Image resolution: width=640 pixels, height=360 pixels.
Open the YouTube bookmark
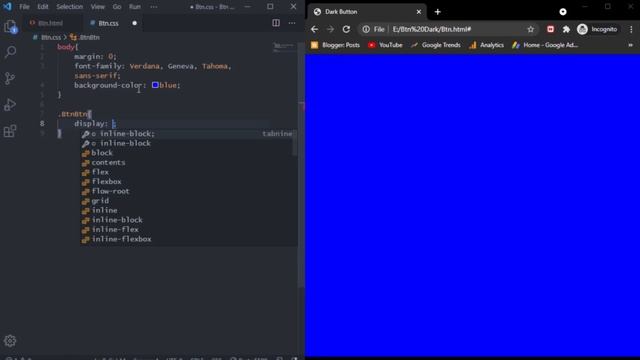coord(385,45)
